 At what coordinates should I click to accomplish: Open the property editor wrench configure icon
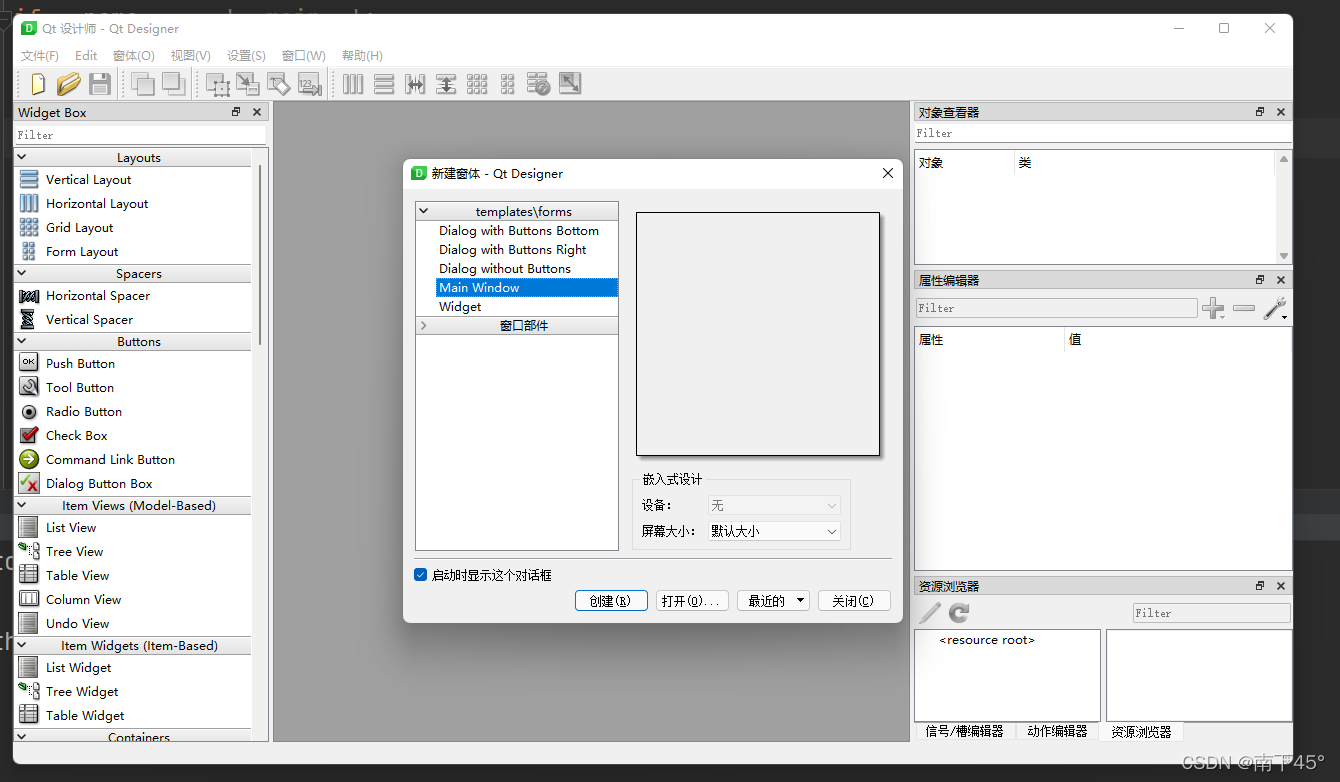(1275, 308)
